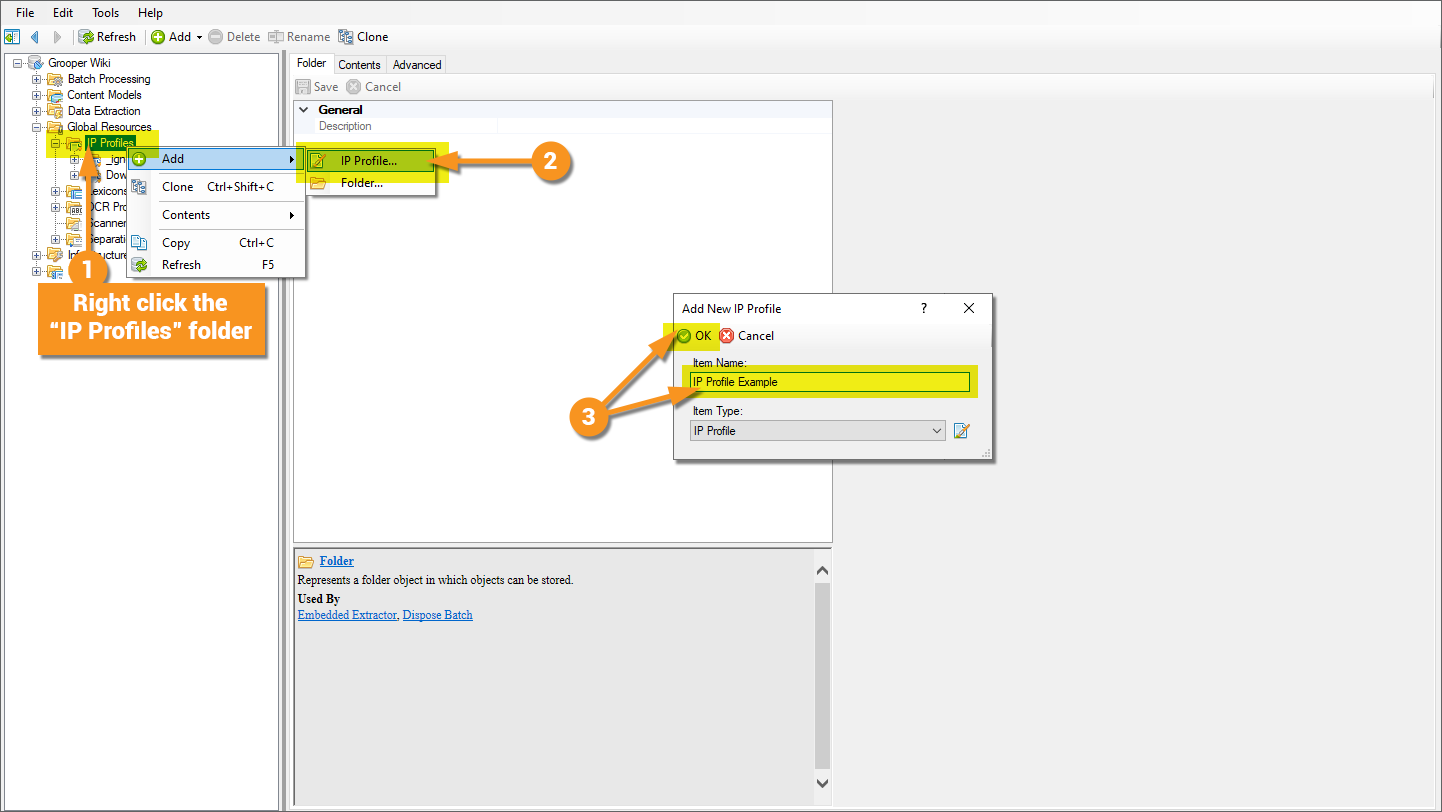Choose Refresh in the context menu
The image size is (1442, 812).
[x=216, y=265]
